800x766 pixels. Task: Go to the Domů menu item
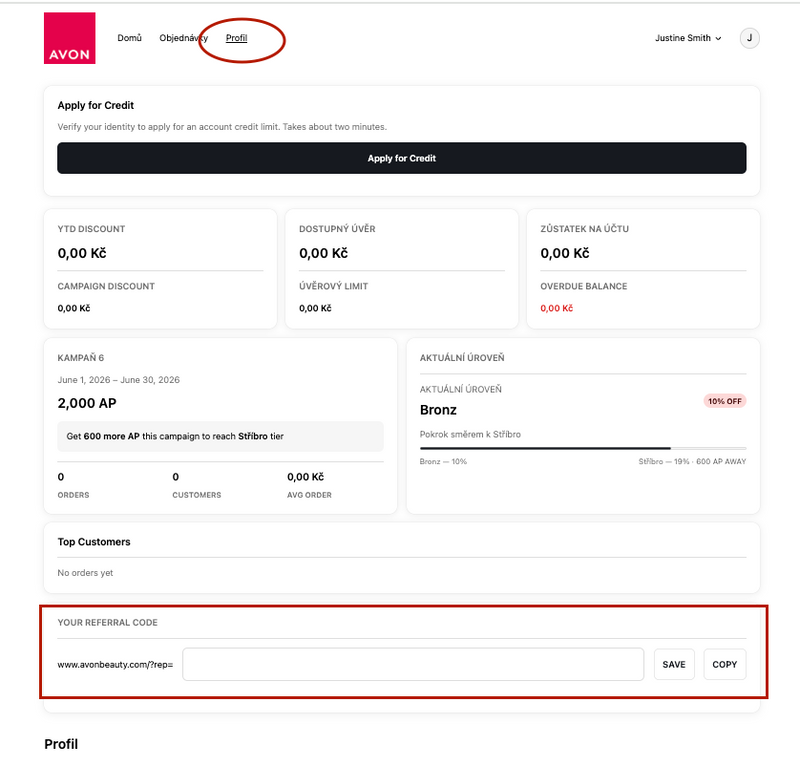click(130, 38)
